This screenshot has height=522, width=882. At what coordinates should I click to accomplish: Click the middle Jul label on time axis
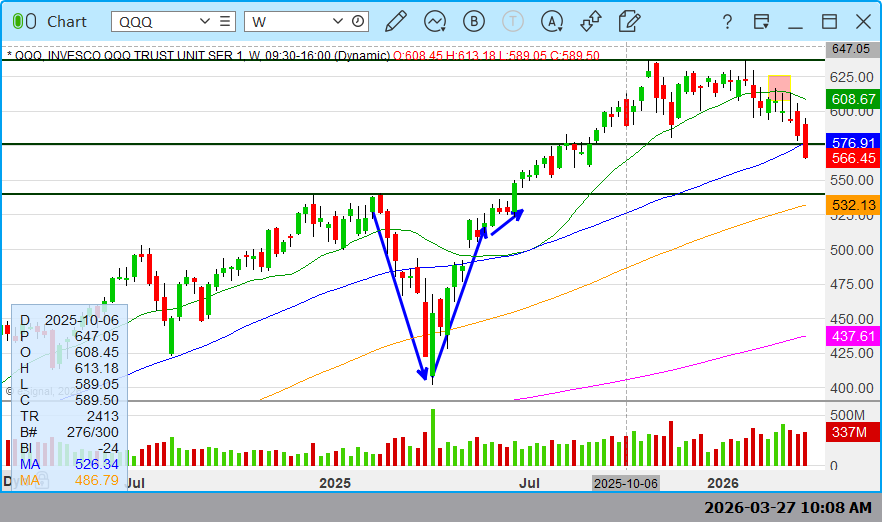tap(529, 483)
